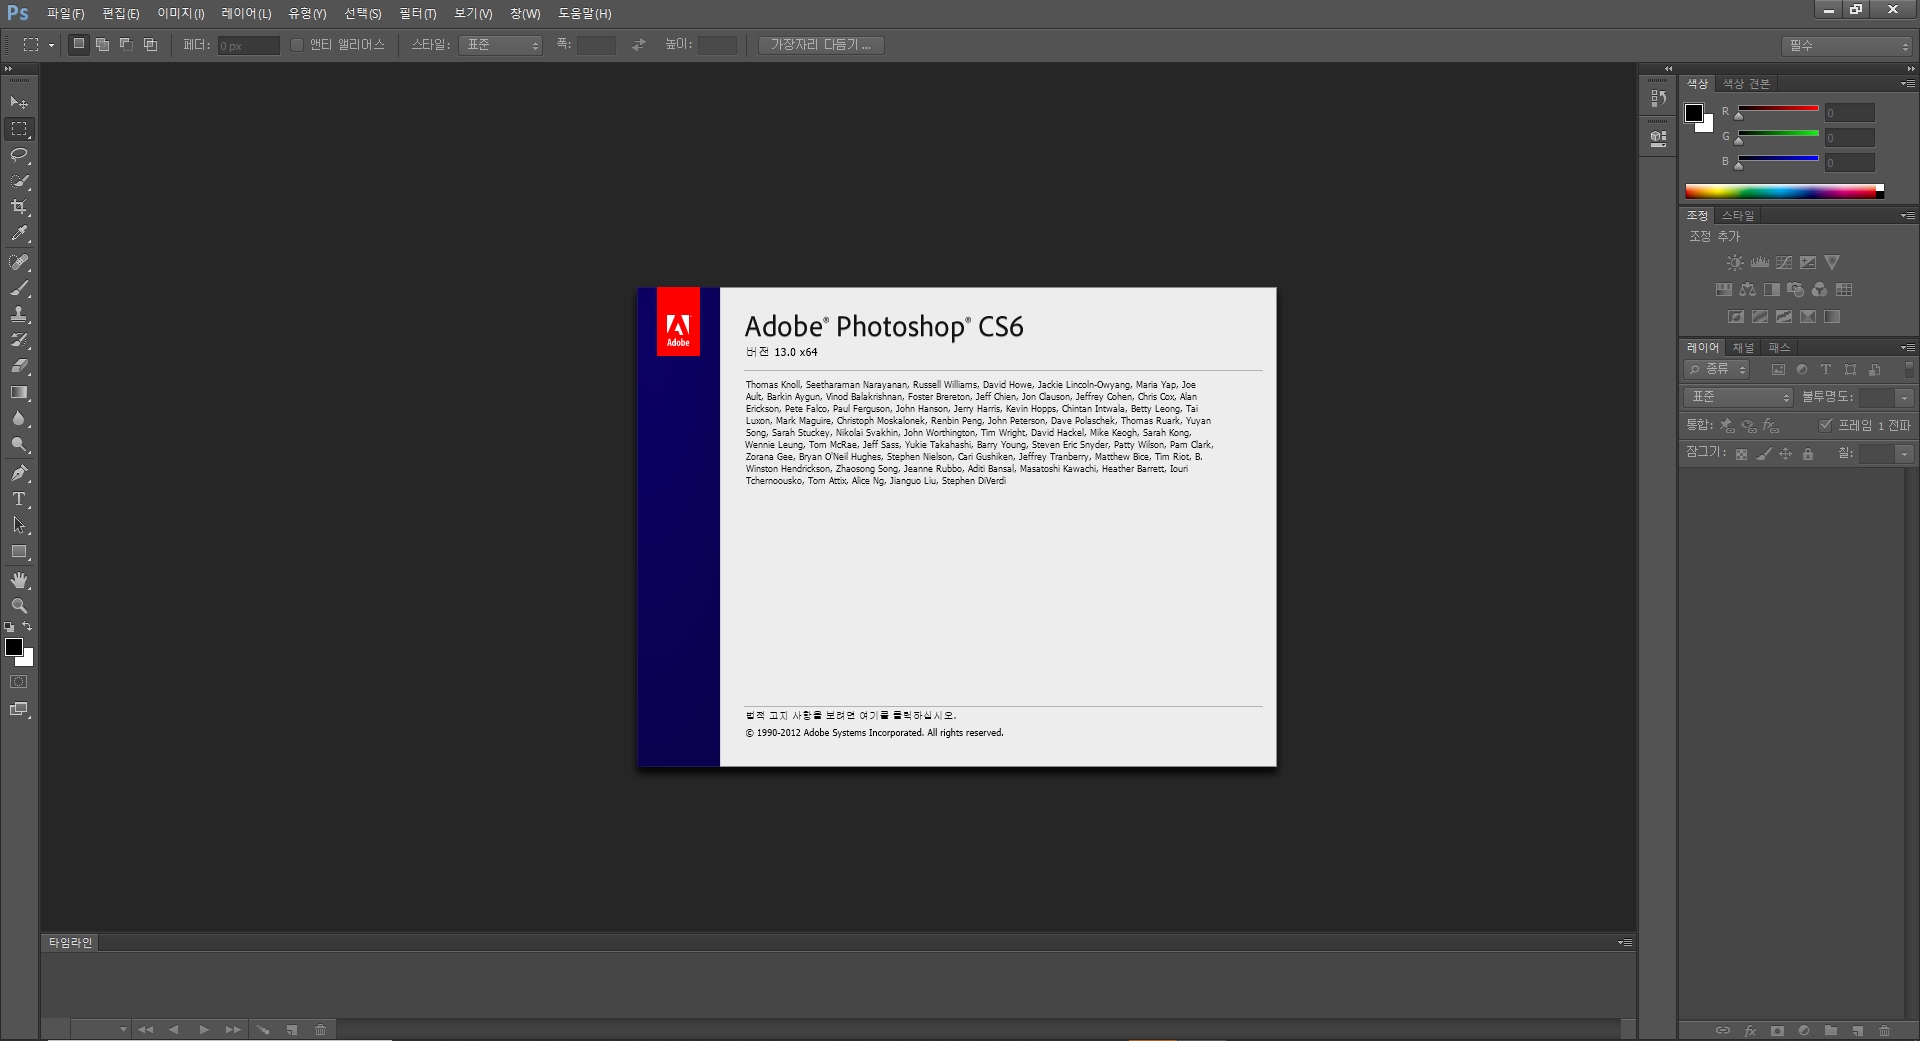The image size is (1920, 1041).
Task: Click the G value input field
Action: point(1850,138)
